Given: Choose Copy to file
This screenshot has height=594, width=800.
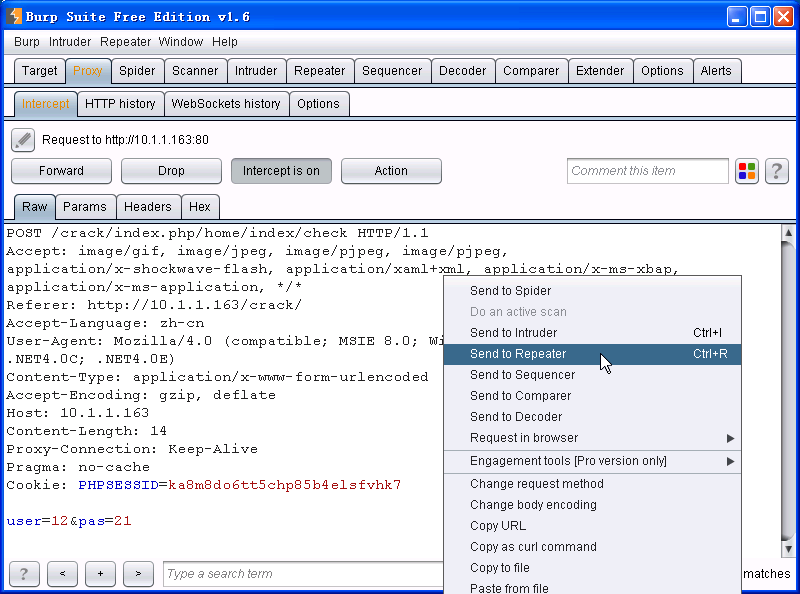Looking at the screenshot, I should [592, 568].
